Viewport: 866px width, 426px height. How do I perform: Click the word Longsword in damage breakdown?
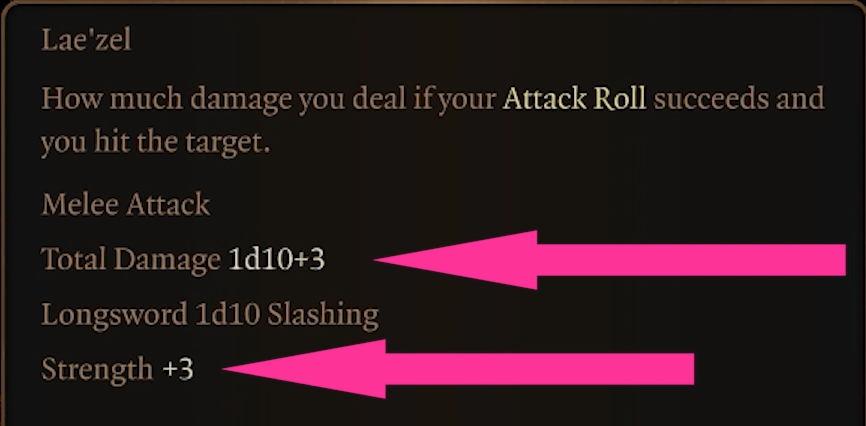tap(114, 314)
